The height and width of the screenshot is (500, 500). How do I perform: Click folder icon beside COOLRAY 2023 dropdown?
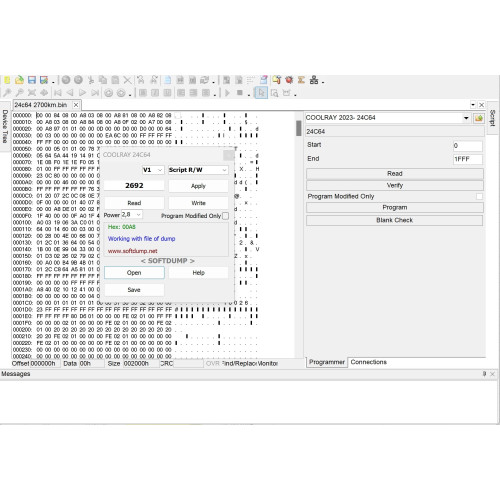[479, 118]
